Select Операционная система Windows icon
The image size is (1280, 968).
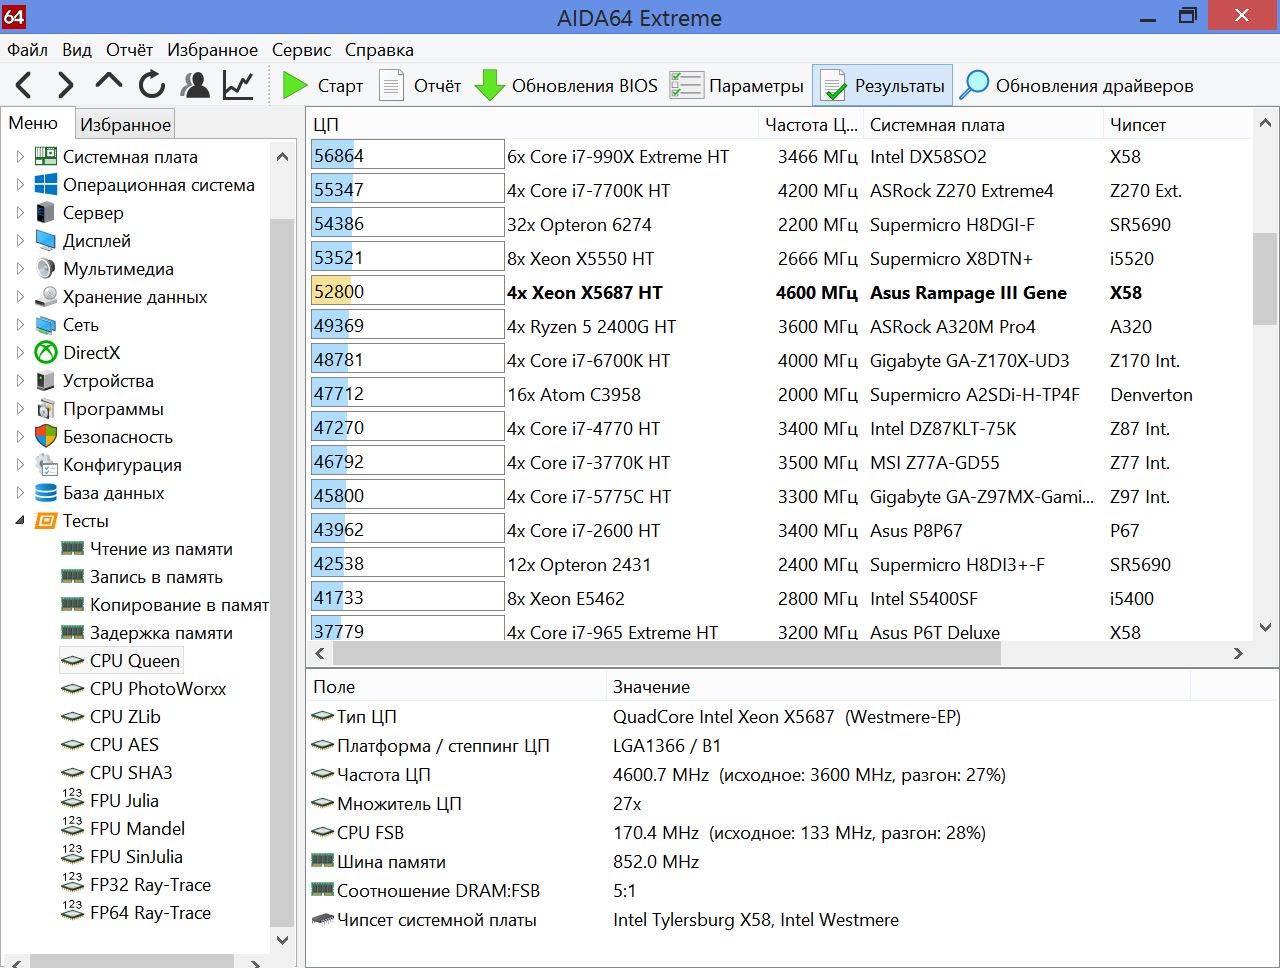[46, 185]
